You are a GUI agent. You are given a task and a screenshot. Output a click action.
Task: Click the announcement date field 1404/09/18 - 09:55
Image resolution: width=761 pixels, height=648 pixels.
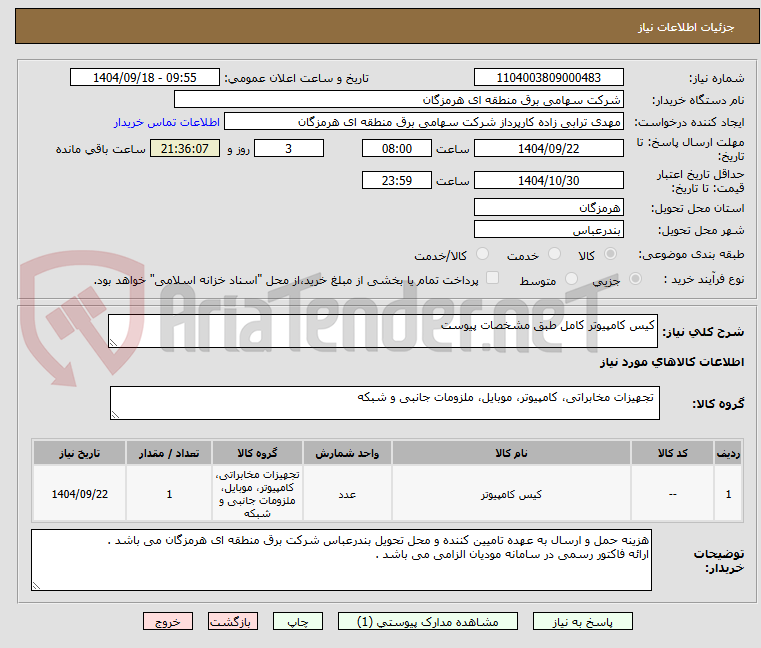[145, 77]
